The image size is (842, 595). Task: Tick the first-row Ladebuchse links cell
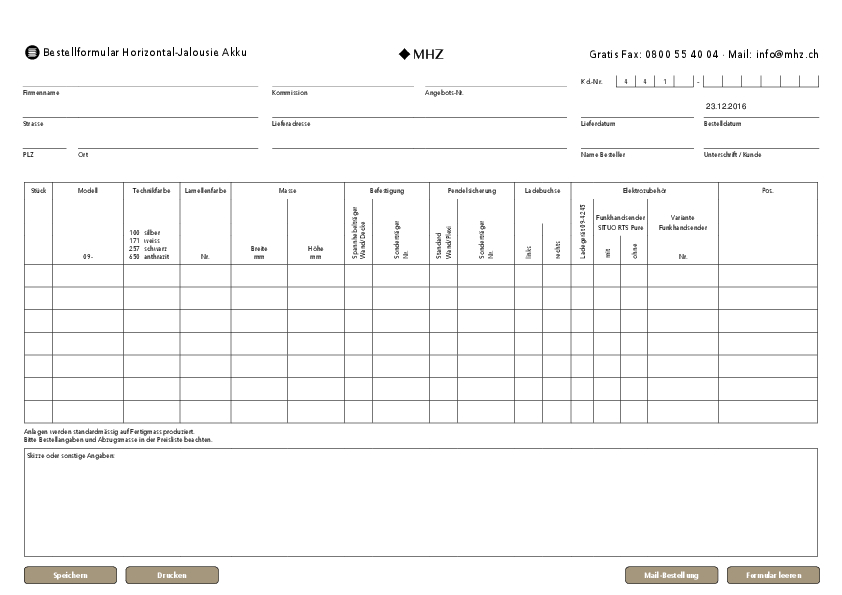click(x=527, y=275)
